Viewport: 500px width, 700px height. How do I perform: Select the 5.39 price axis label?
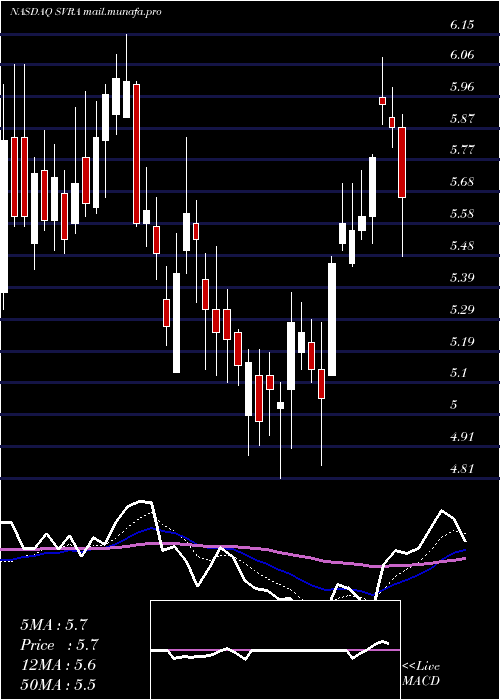point(462,278)
